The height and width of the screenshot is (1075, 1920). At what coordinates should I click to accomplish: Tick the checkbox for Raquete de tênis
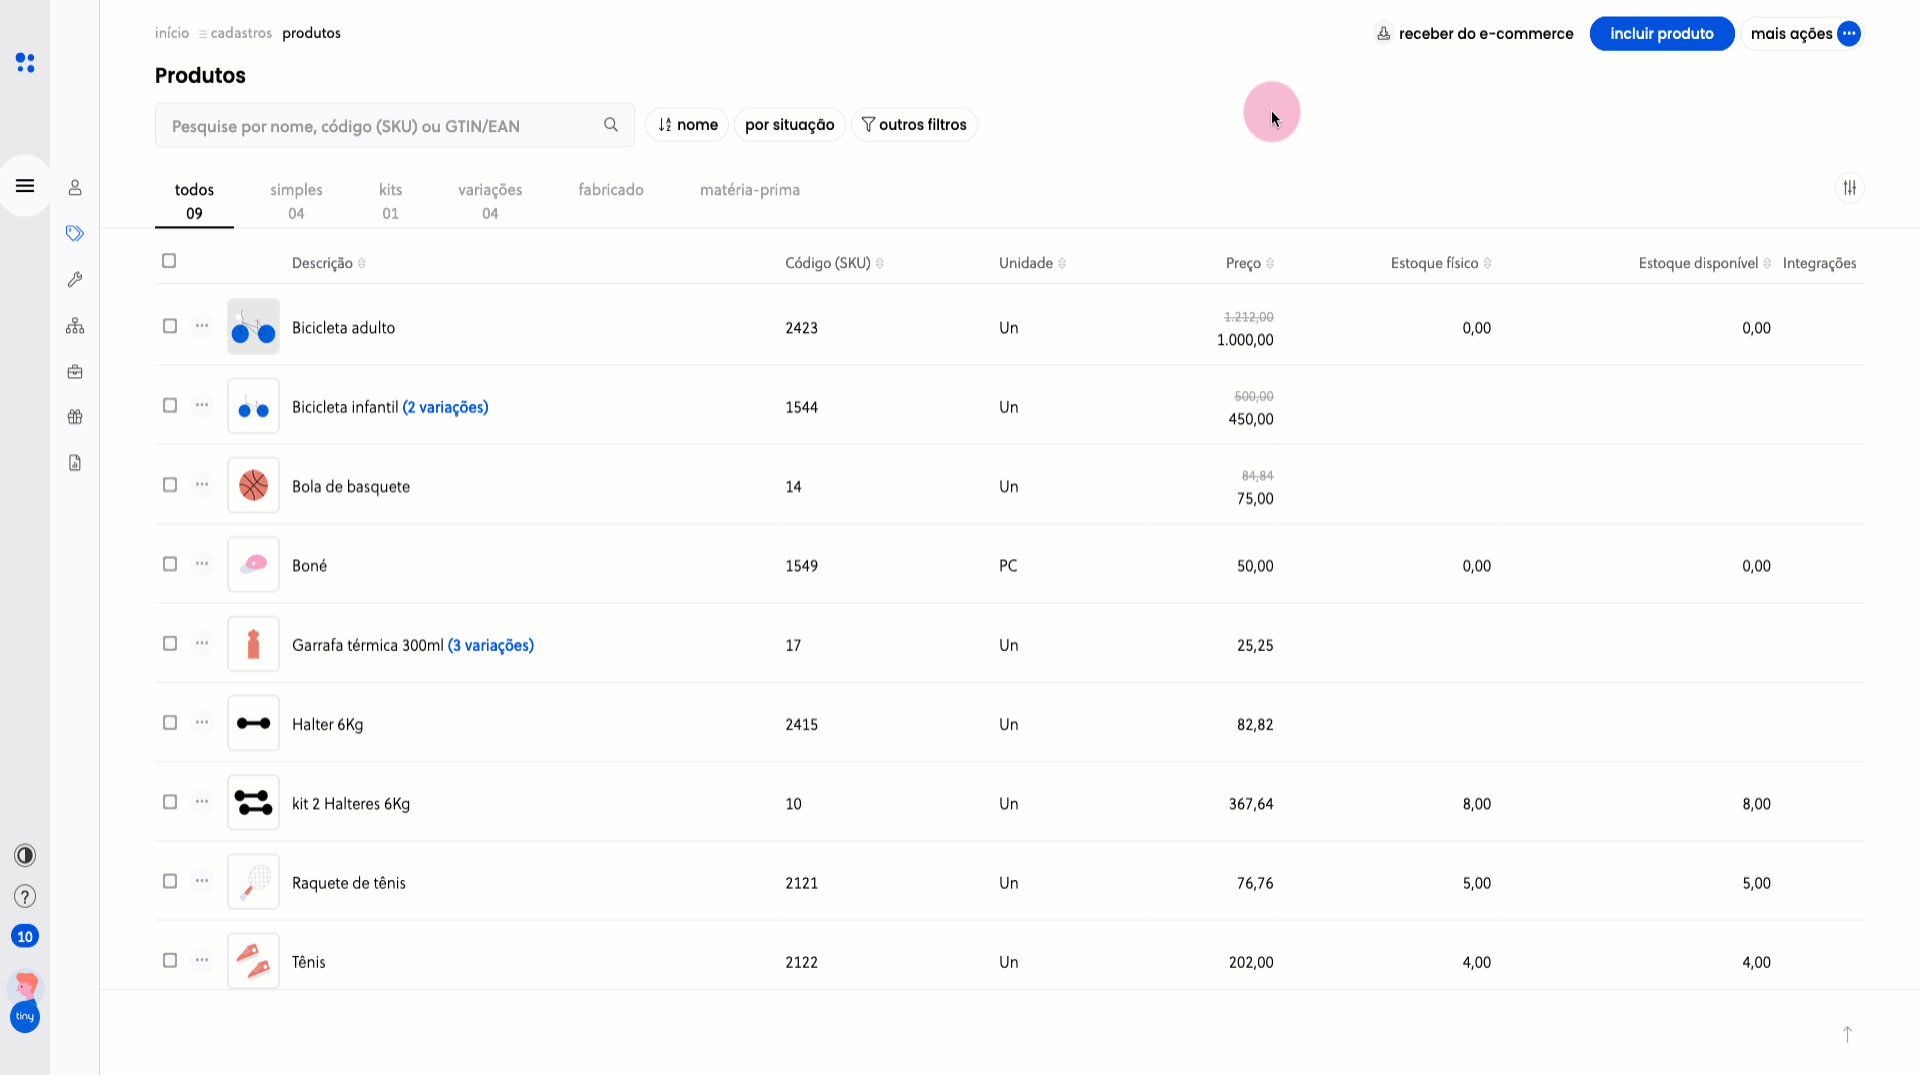click(x=170, y=881)
